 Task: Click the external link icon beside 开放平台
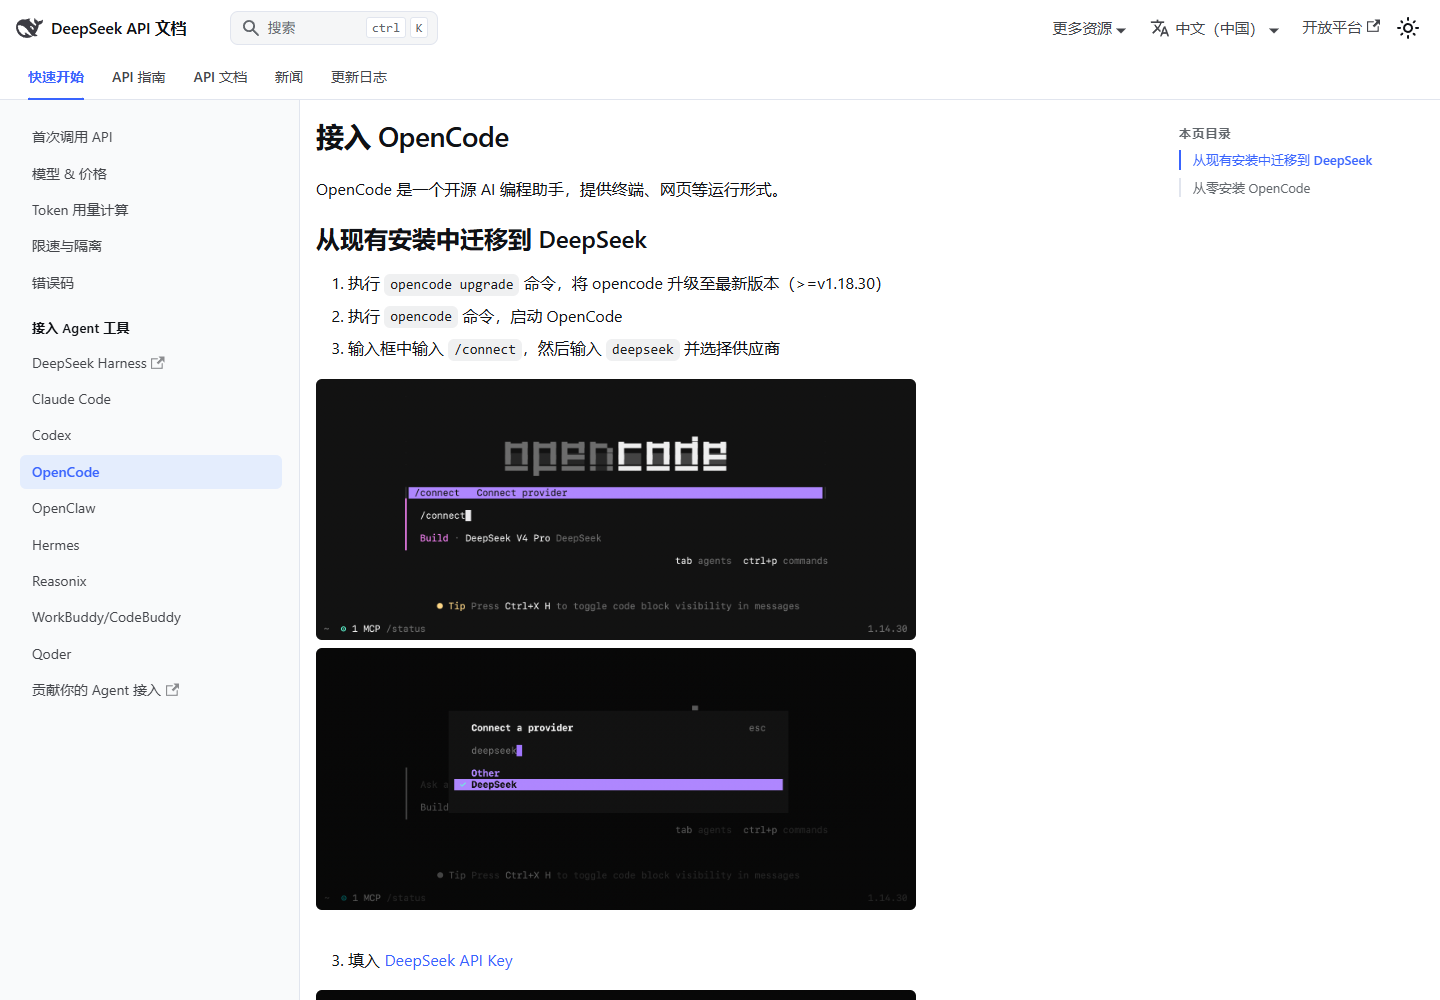click(1374, 27)
